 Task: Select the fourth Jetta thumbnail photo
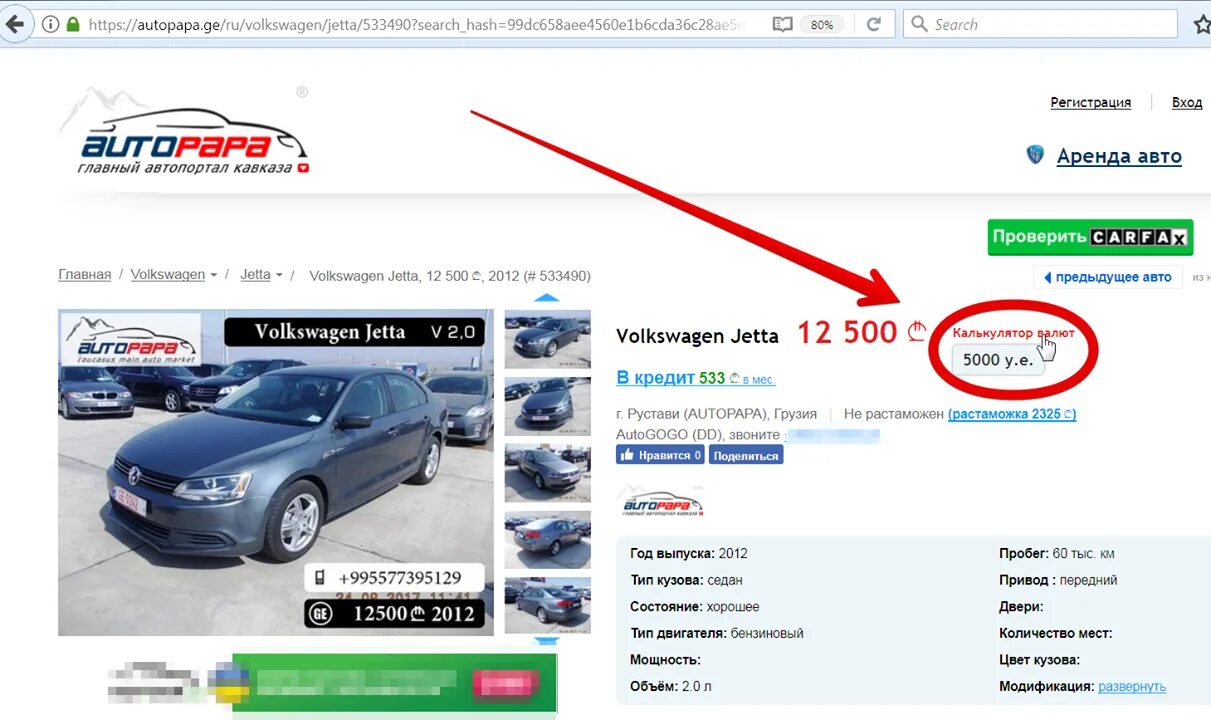click(x=547, y=539)
